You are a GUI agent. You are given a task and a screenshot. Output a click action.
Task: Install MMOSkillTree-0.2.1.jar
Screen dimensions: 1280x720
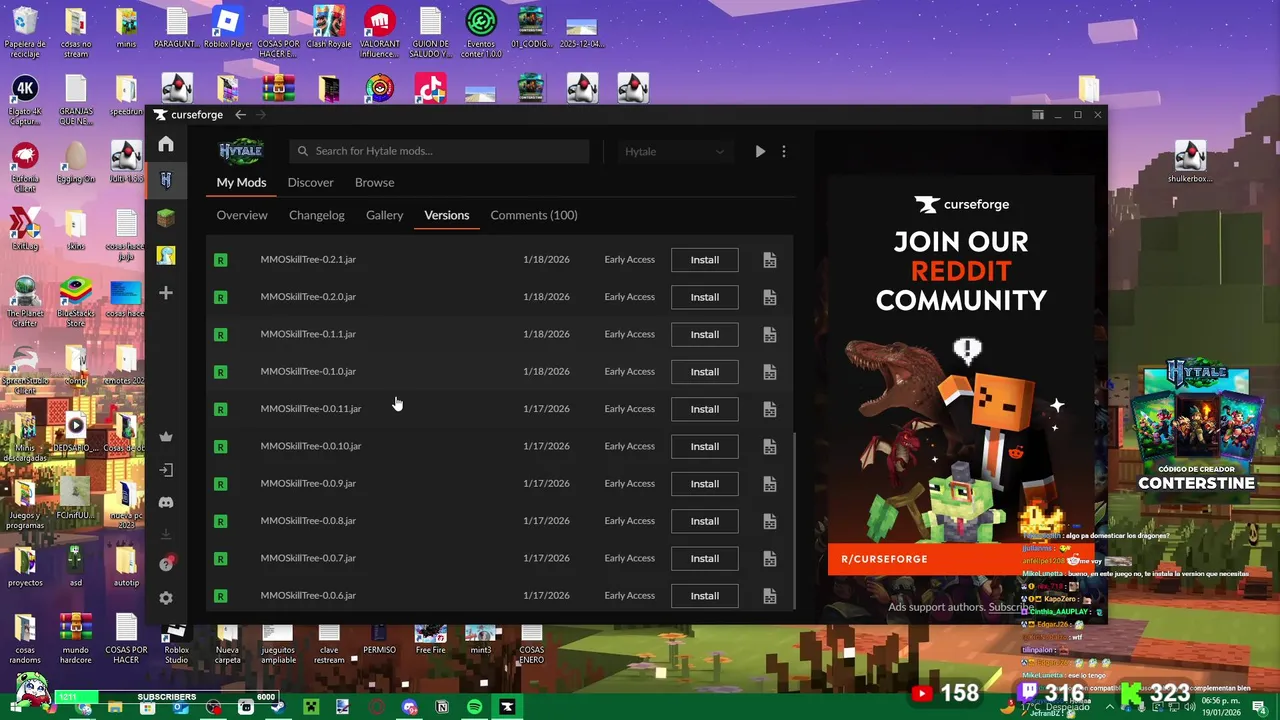pyautogui.click(x=705, y=260)
